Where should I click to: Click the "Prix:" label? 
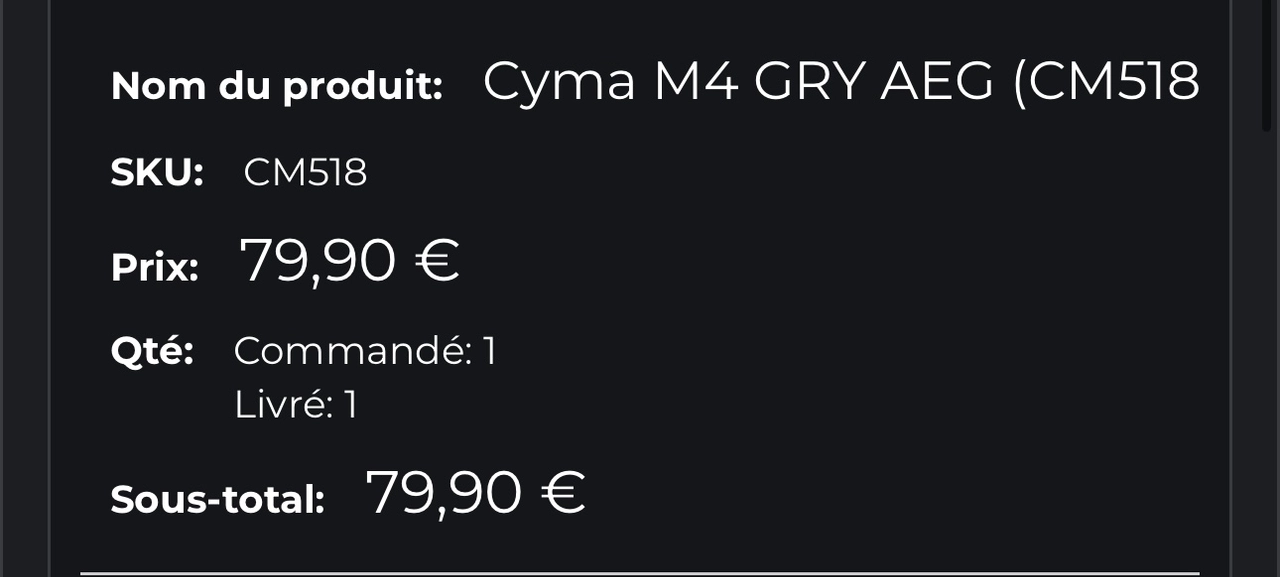(155, 267)
